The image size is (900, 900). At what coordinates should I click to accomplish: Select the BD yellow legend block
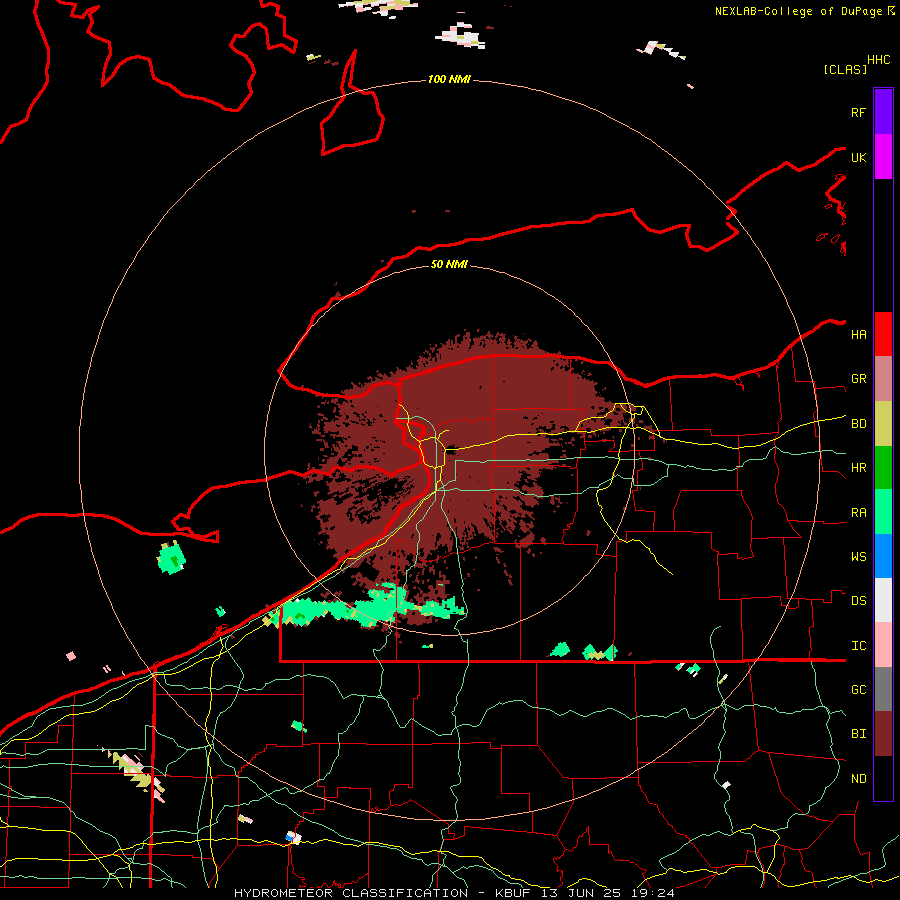pyautogui.click(x=883, y=424)
